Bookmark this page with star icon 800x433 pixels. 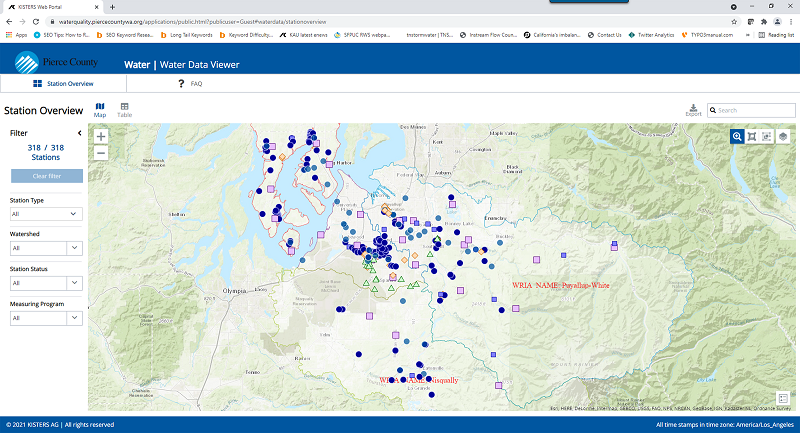pyautogui.click(x=734, y=21)
